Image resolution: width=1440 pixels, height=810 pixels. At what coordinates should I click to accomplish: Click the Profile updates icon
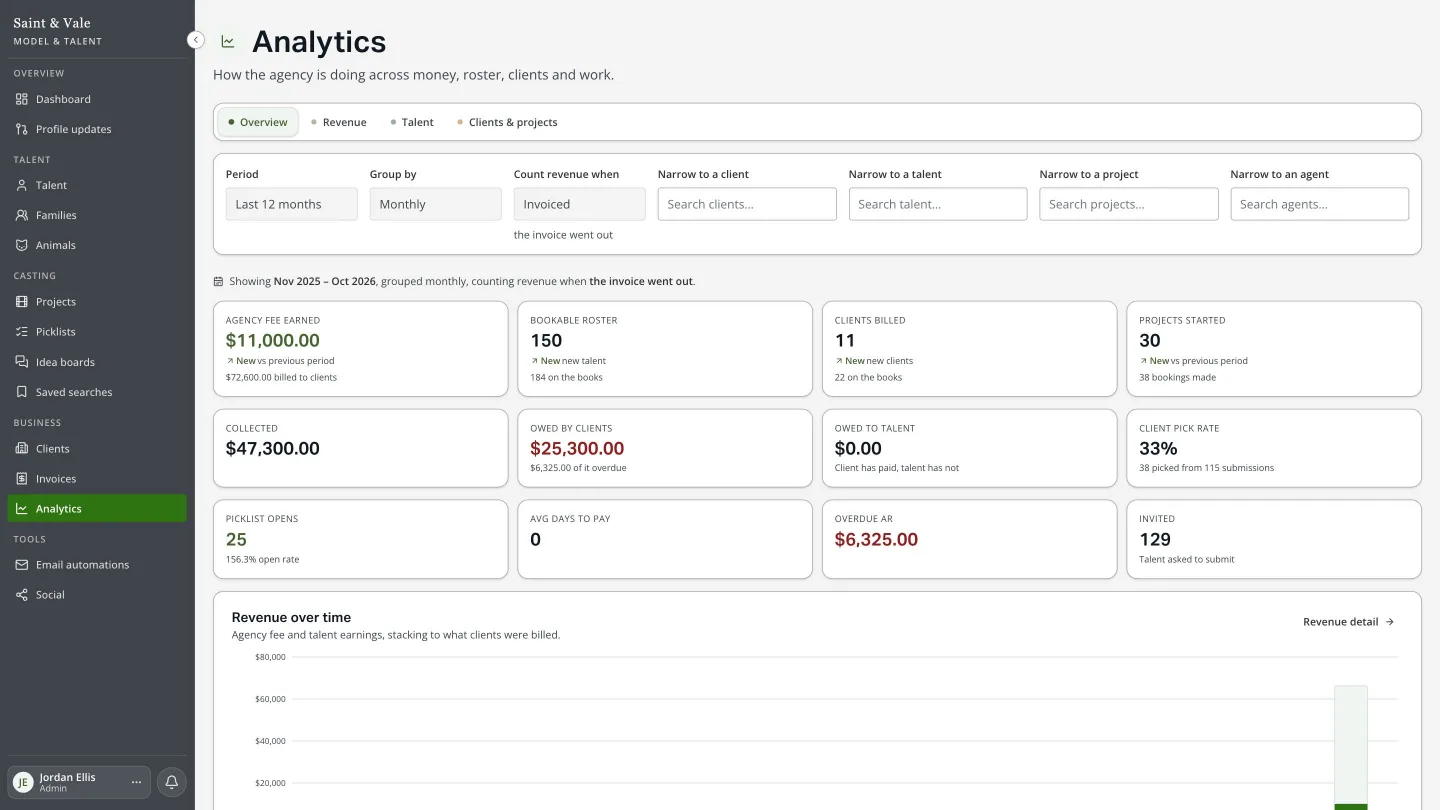(x=22, y=129)
